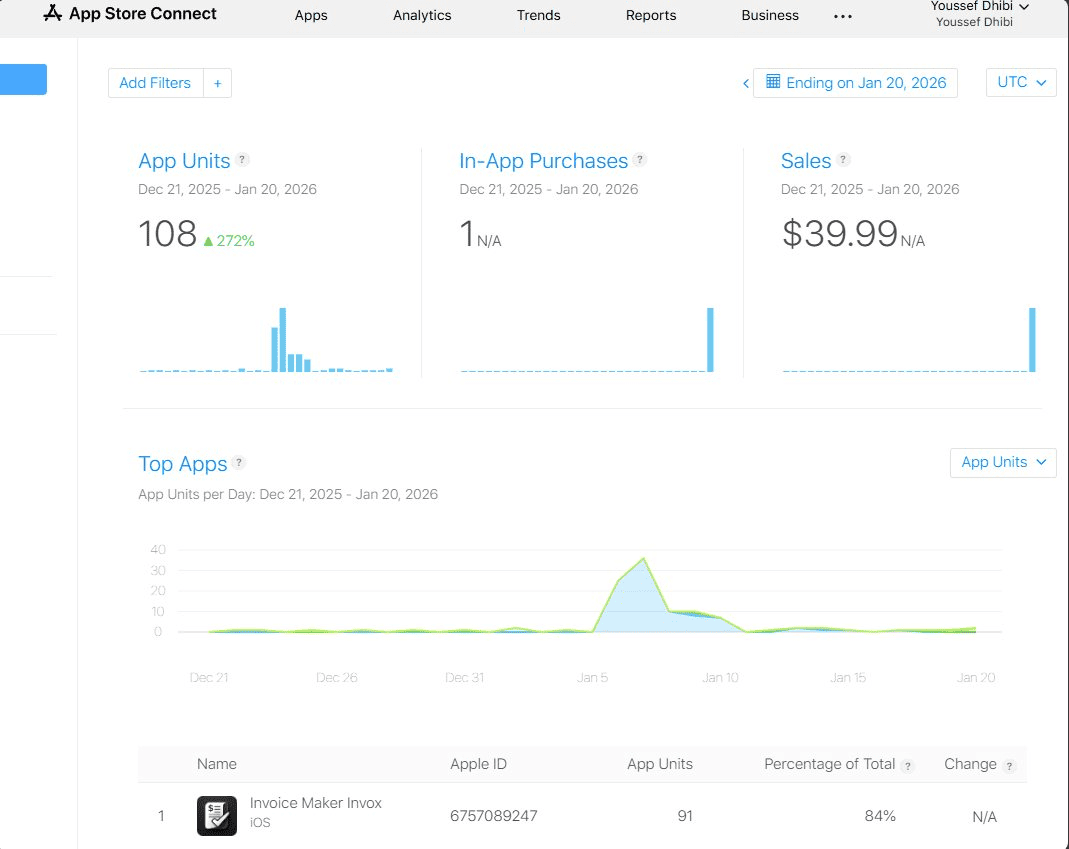Click the Sales help question mark icon
Viewport: 1069px width, 849px height.
845,159
